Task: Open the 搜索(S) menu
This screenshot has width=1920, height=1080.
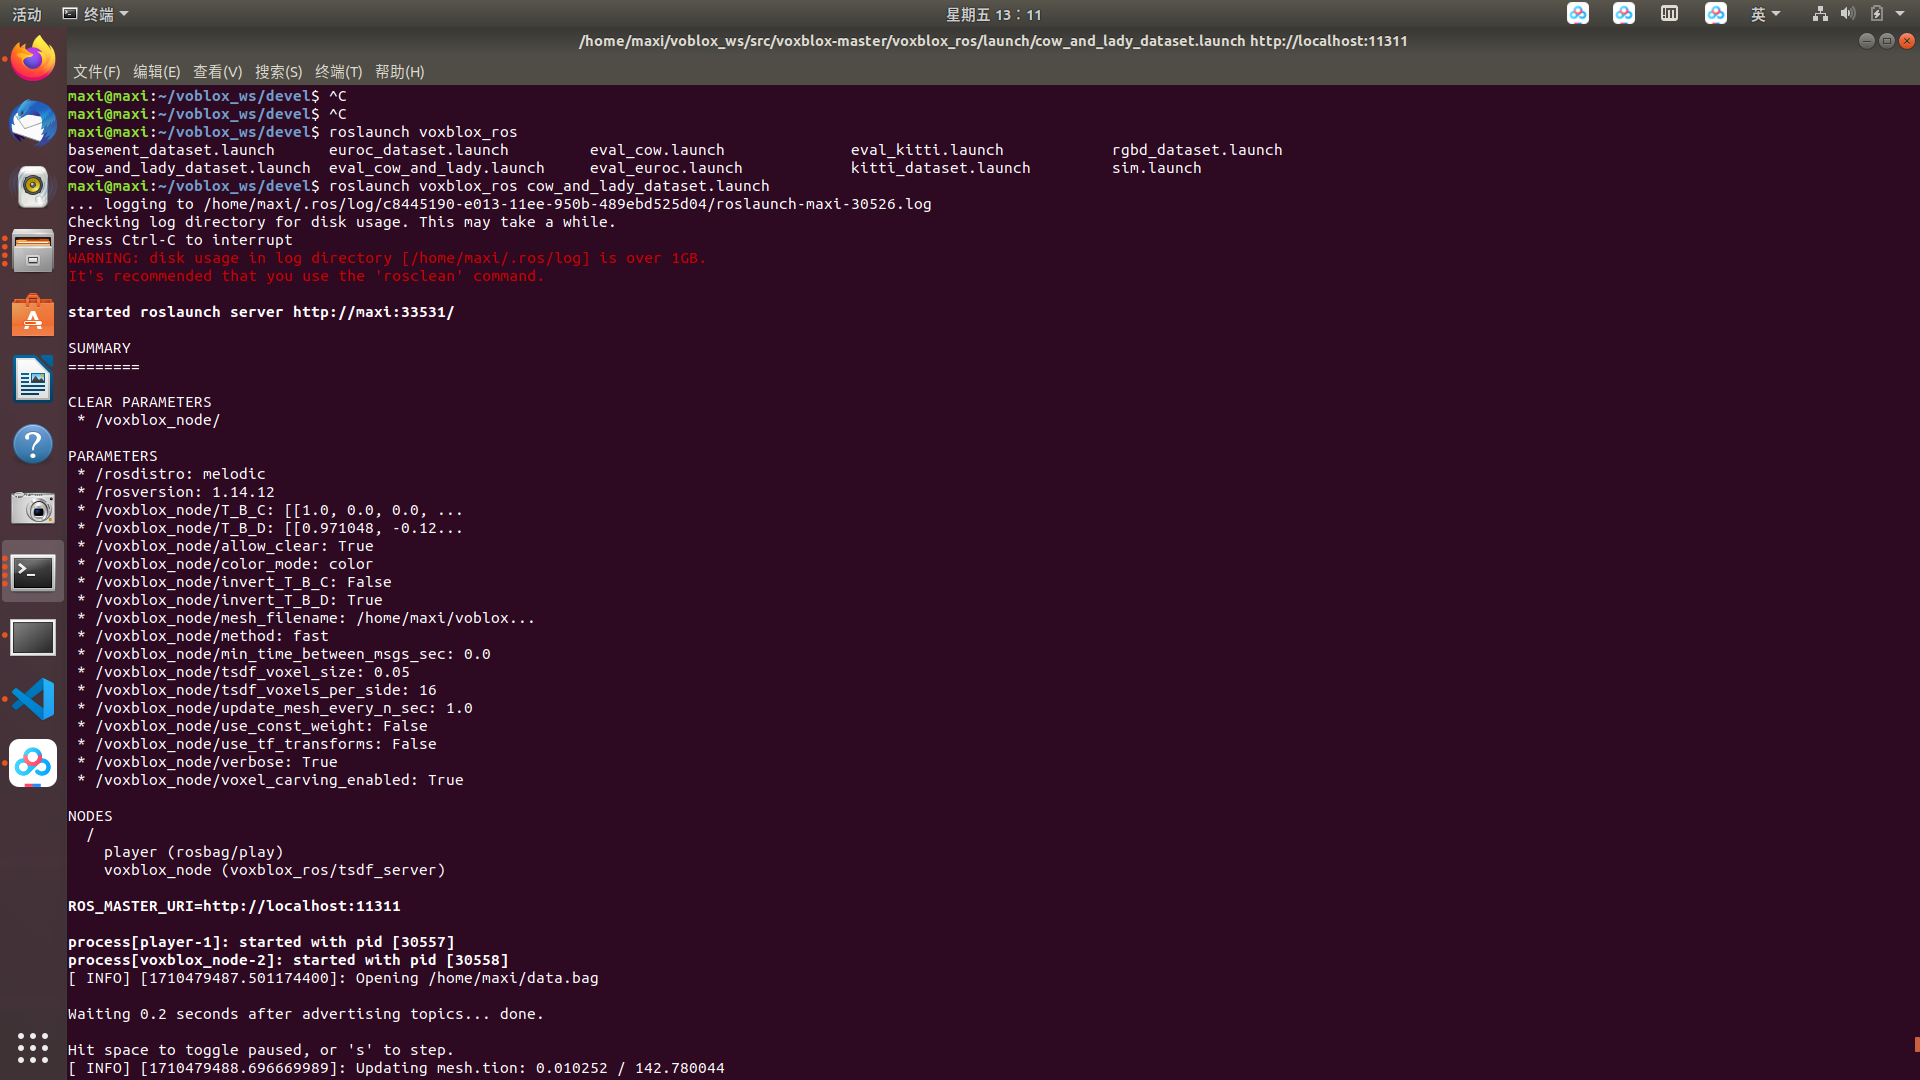Action: pos(278,72)
